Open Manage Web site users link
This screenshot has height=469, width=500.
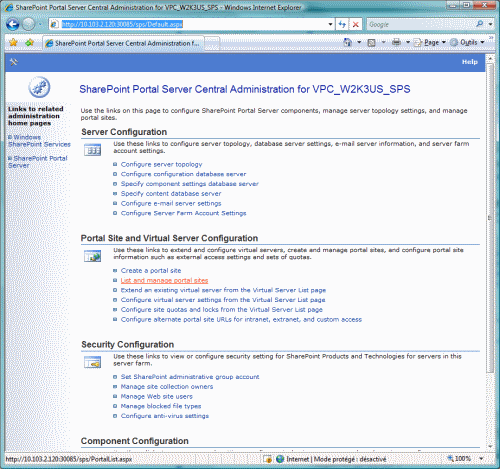[x=156, y=396]
